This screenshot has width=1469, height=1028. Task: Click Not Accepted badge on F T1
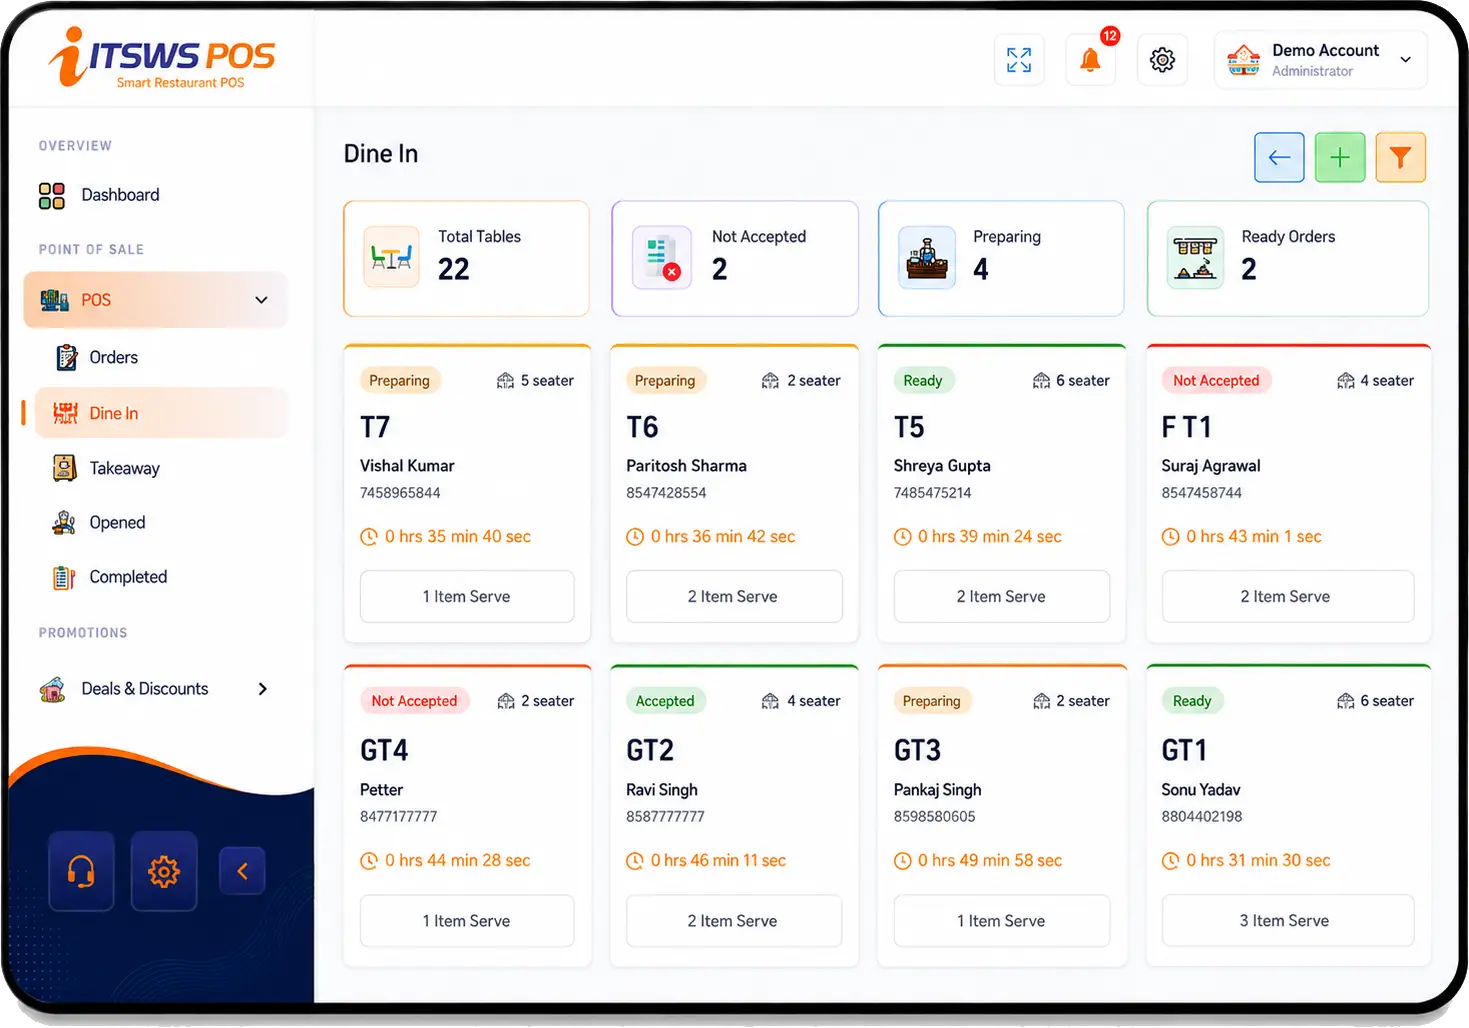[x=1216, y=381]
